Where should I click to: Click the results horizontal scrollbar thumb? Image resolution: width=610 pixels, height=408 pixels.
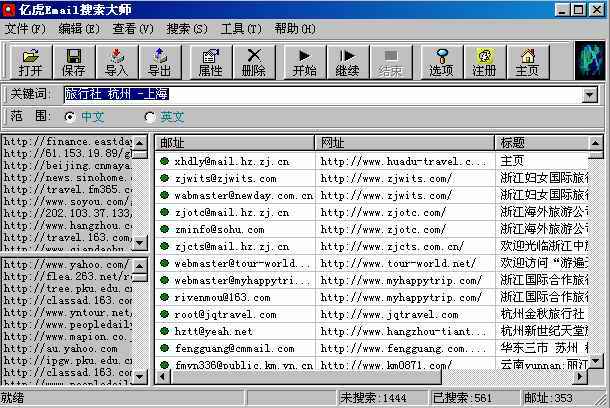[305, 376]
